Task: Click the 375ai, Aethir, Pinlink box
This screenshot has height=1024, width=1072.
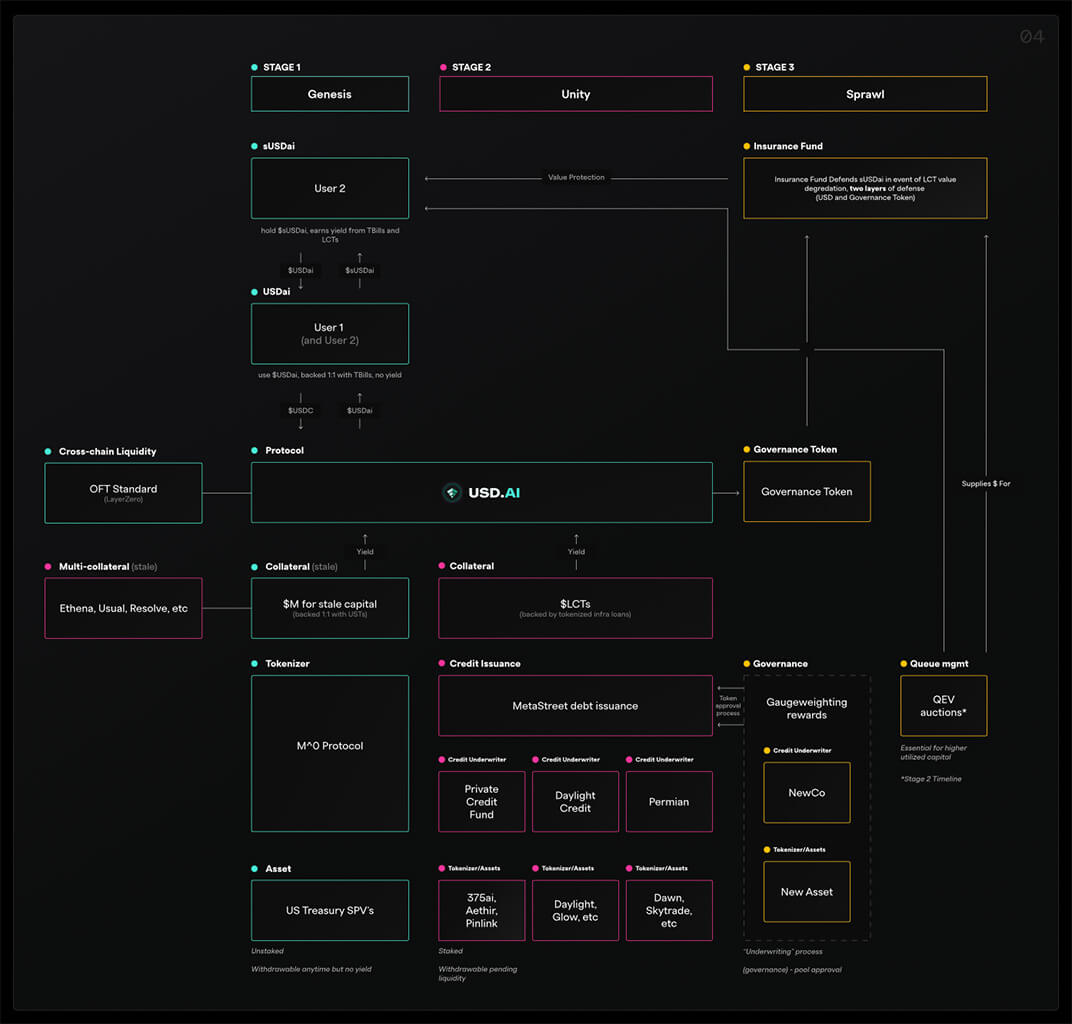Action: [x=481, y=911]
